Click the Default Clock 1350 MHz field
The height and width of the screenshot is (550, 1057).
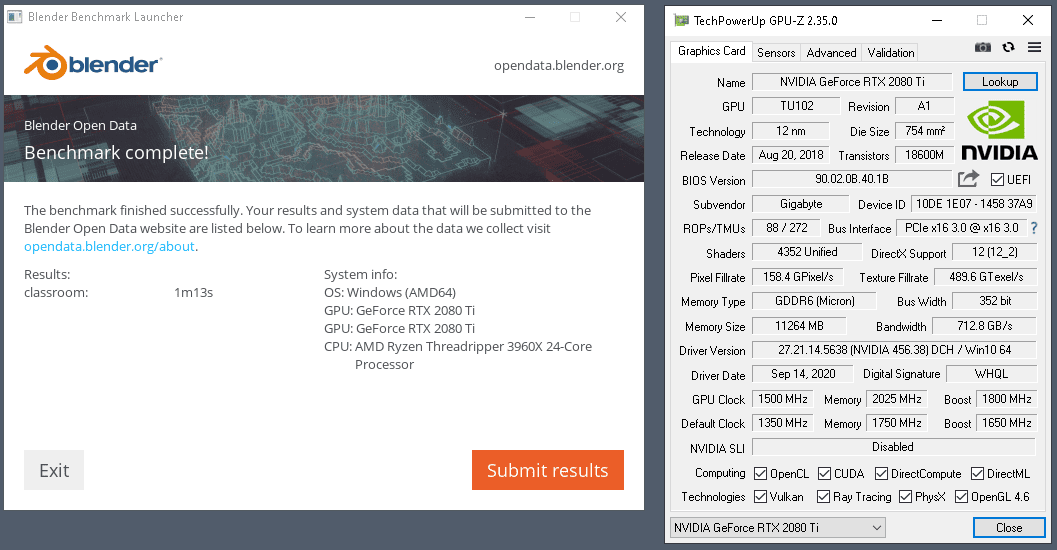(x=783, y=423)
